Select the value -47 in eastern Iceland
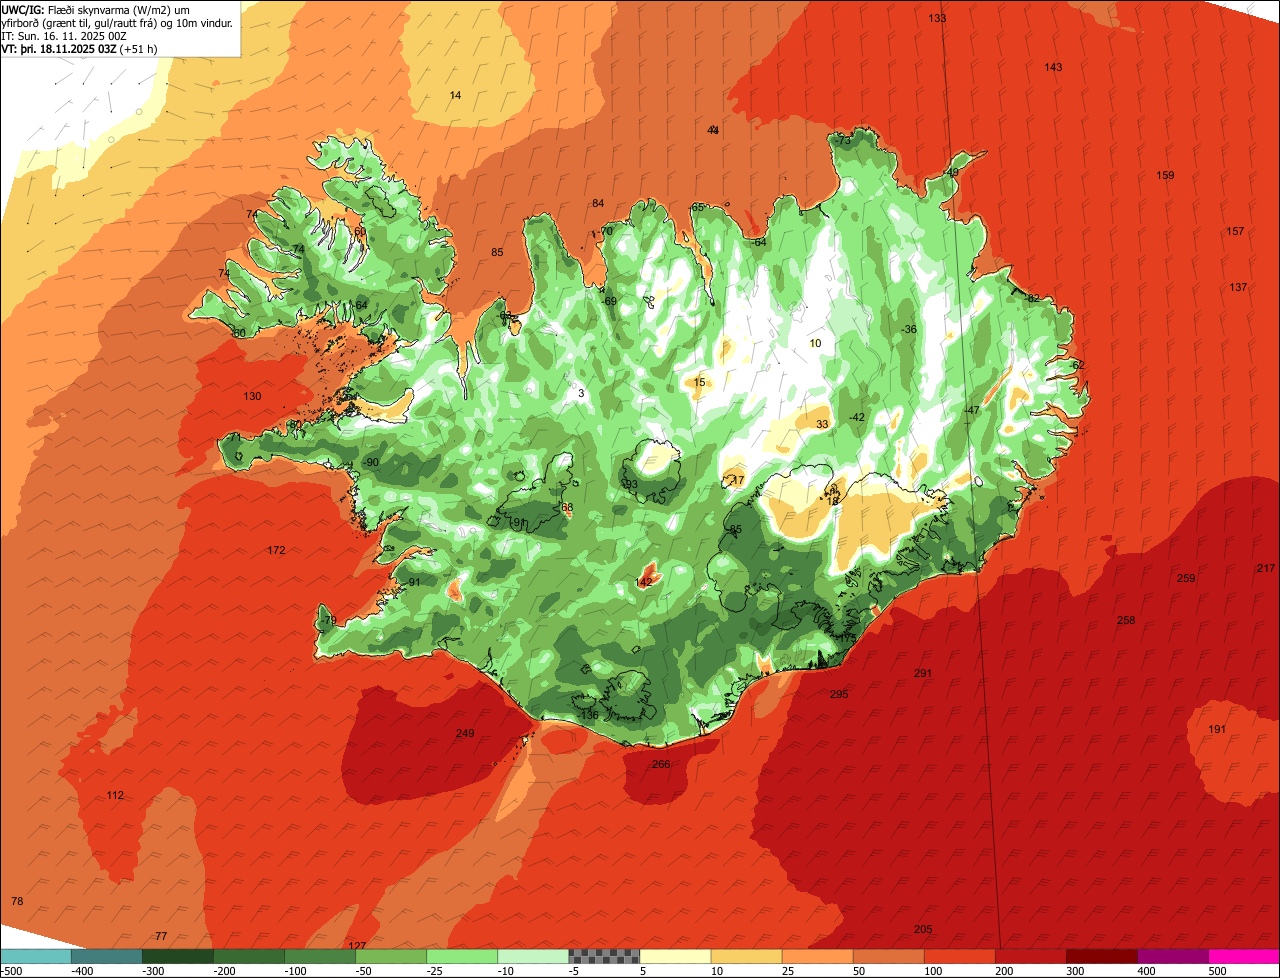Image resolution: width=1280 pixels, height=978 pixels. tap(971, 410)
